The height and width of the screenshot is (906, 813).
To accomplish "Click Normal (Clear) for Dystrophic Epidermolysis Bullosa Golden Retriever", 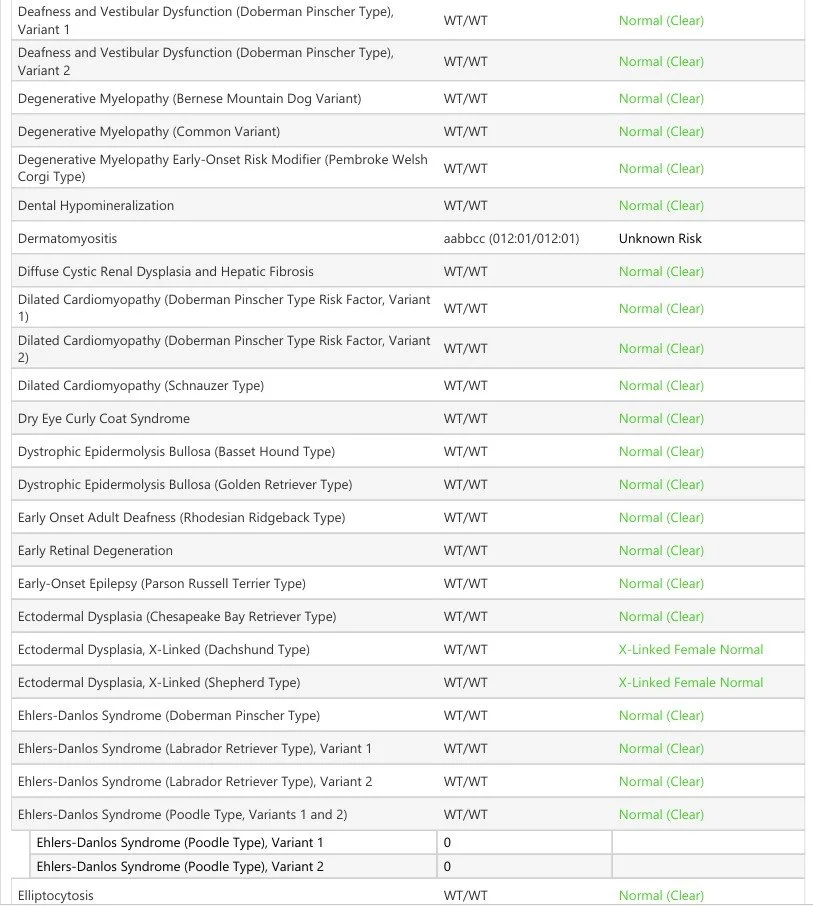I will coord(661,485).
